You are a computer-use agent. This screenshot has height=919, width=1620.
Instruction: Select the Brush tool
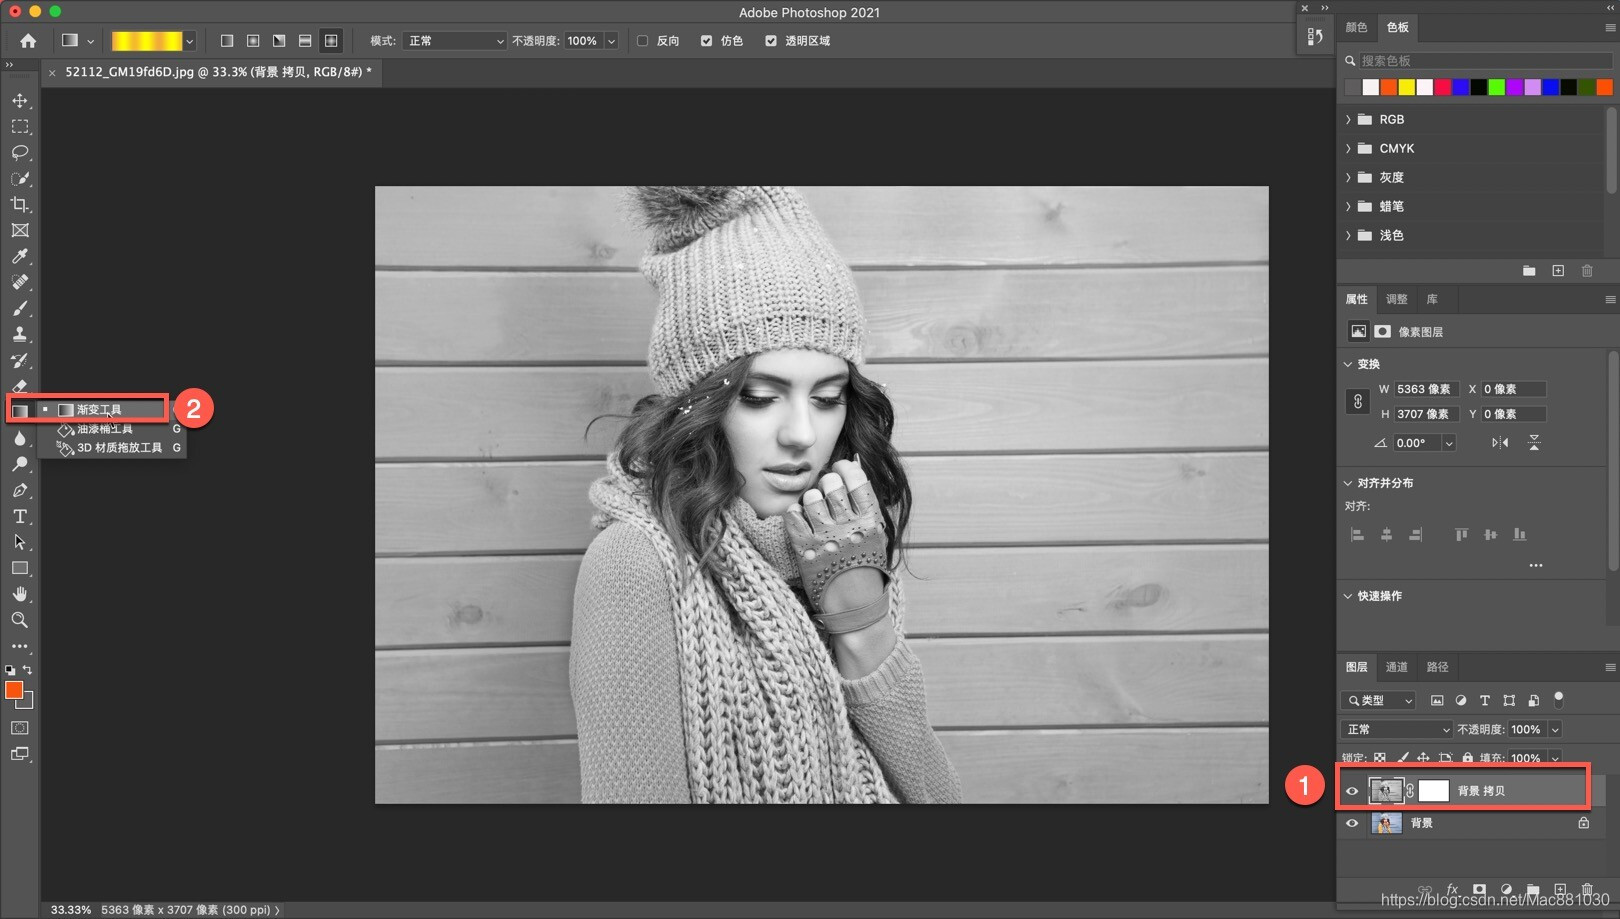point(20,309)
